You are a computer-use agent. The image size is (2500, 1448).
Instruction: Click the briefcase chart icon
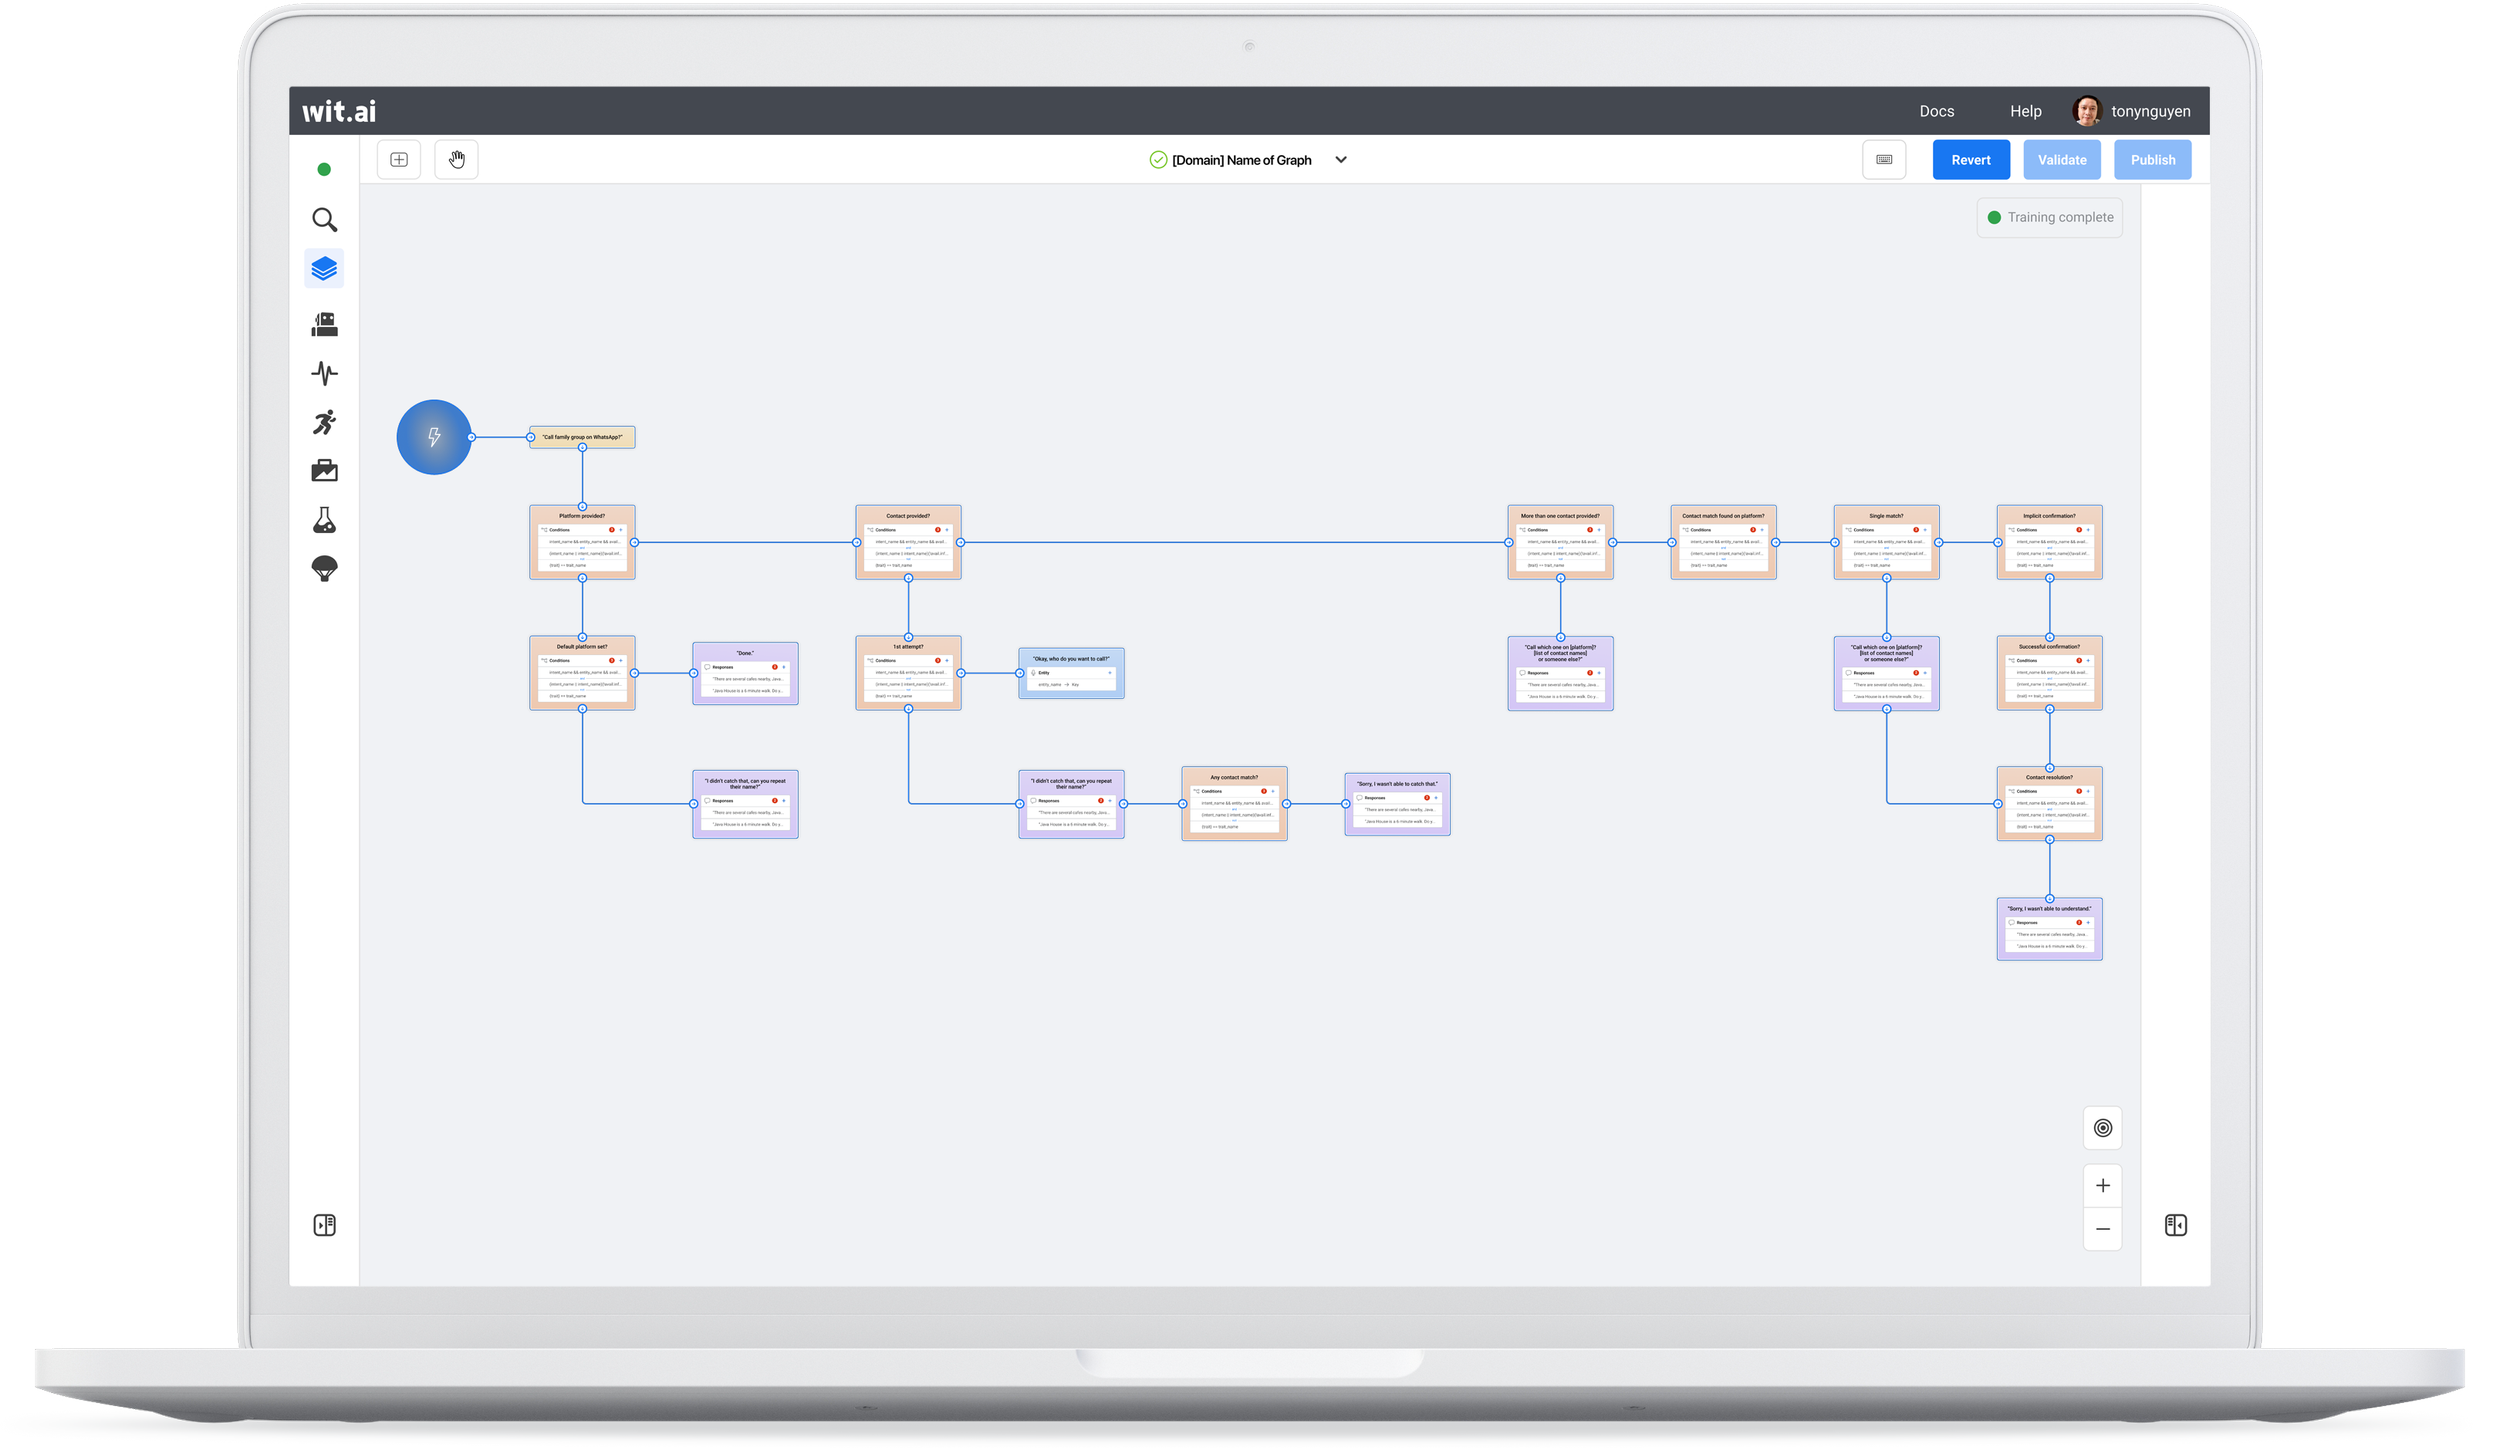click(x=324, y=471)
